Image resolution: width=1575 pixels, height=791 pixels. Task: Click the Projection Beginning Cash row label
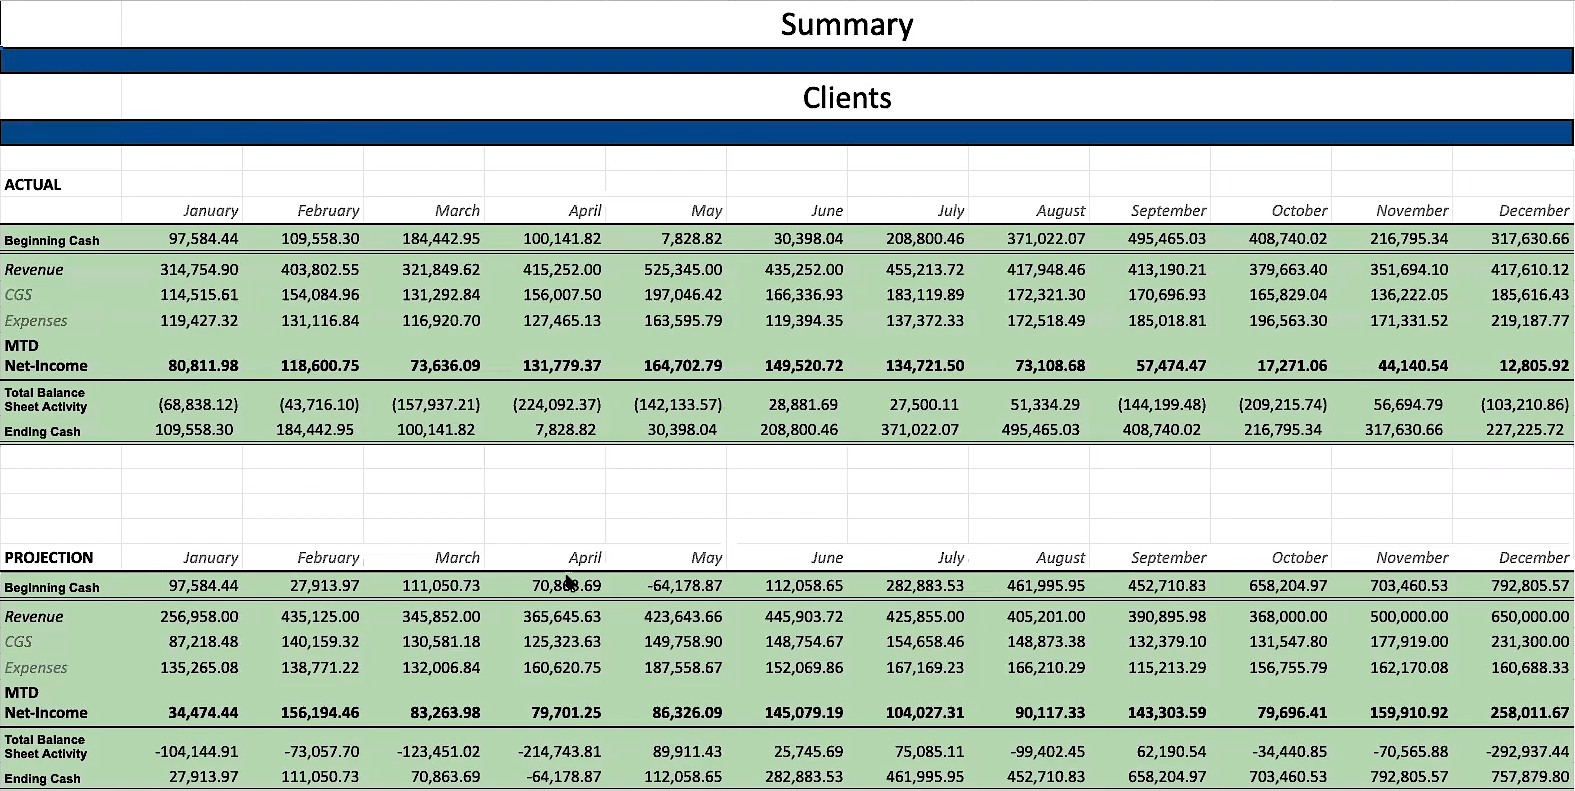click(x=52, y=588)
